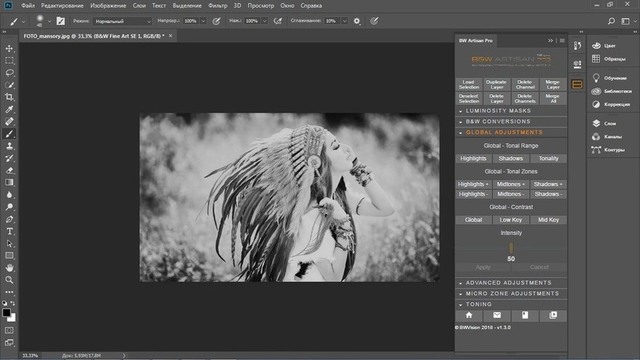
Task: Select the Blur tool
Action: [x=9, y=195]
